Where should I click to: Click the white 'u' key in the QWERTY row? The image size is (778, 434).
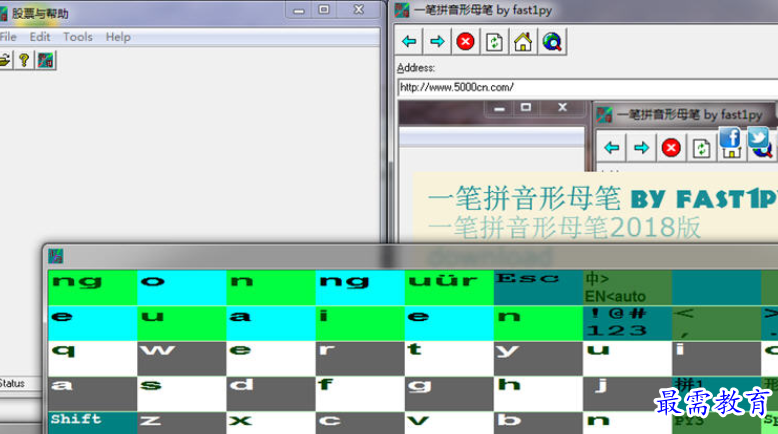(627, 358)
